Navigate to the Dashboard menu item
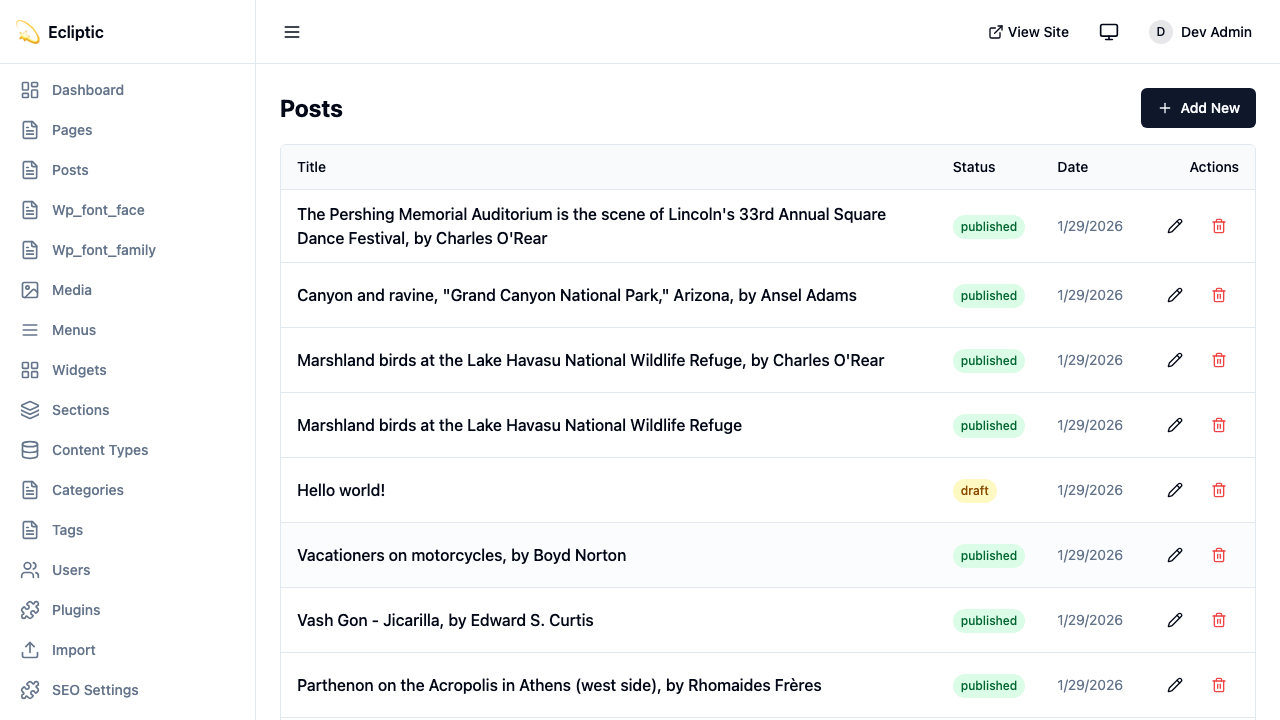1280x720 pixels. click(88, 90)
